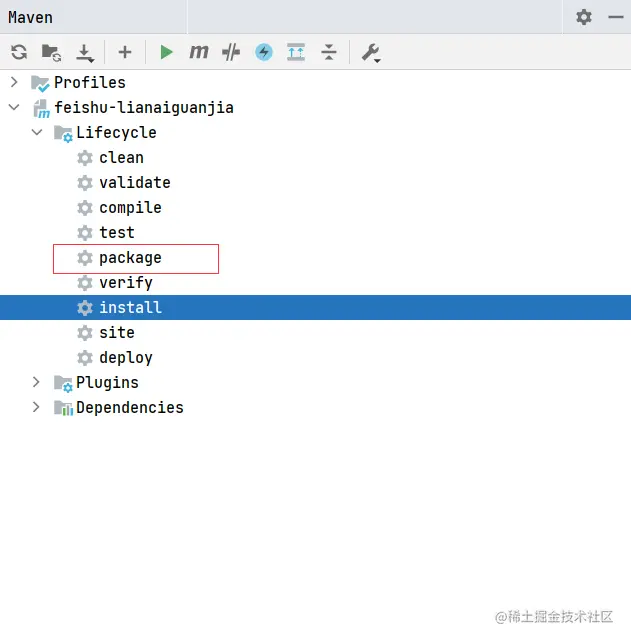Select the install lifecycle goal
This screenshot has height=642, width=631.
tap(315, 307)
